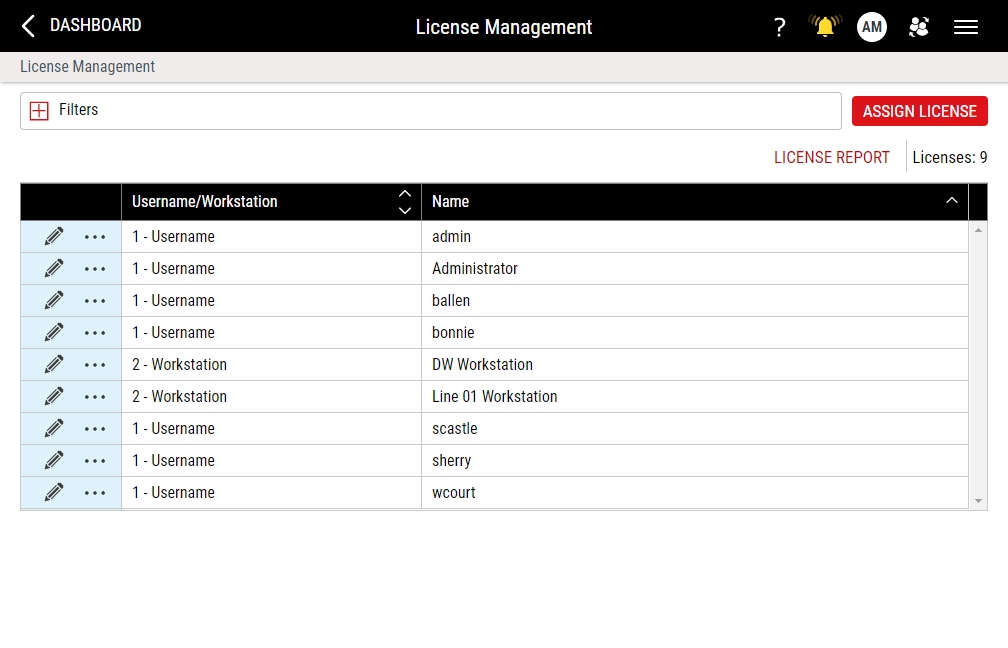Select the sherry name cell
This screenshot has width=1008, height=648.
coord(694,461)
